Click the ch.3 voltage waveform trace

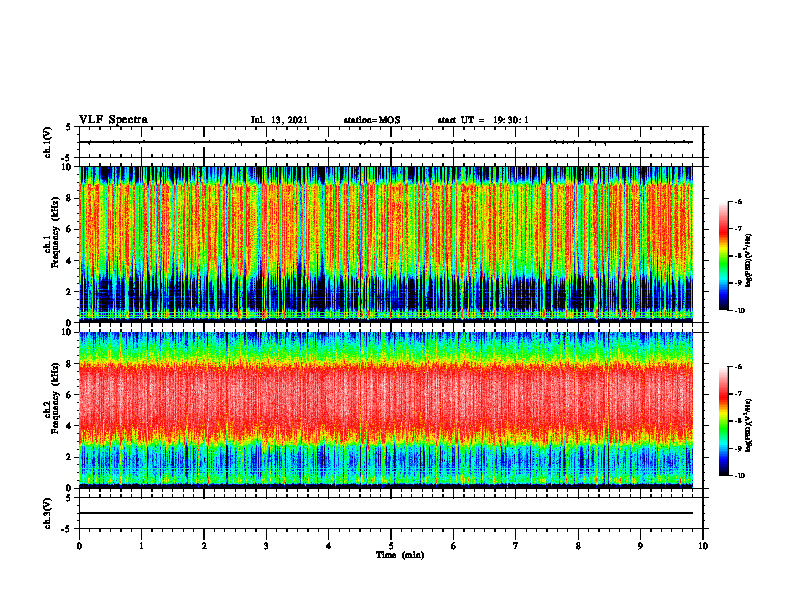[x=386, y=513]
